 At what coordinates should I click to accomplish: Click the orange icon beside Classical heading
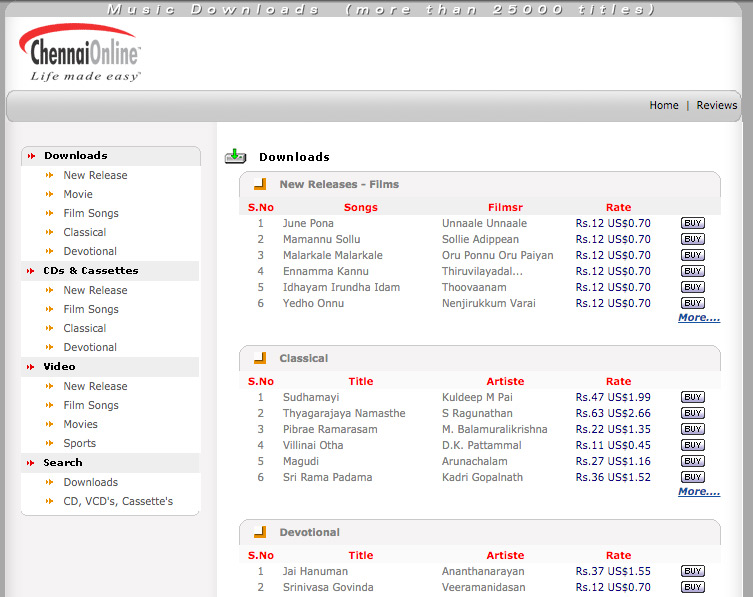260,358
